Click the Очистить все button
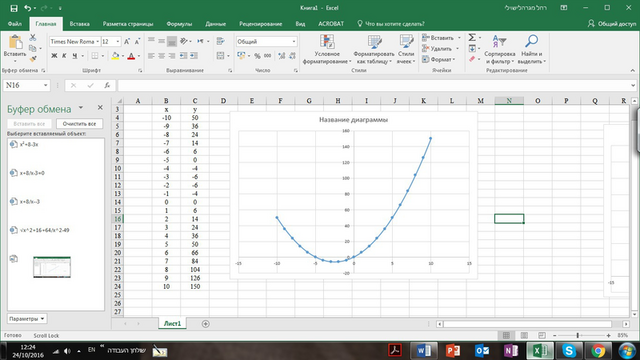Viewport: 640px width, 360px height. click(x=79, y=124)
